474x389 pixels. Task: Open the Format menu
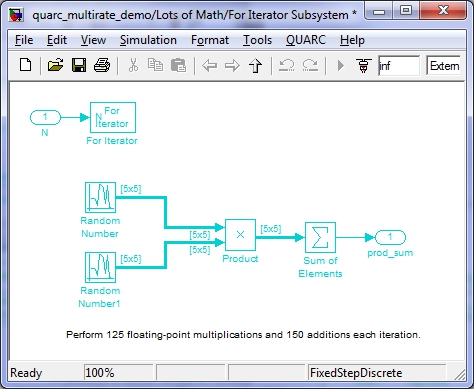click(210, 40)
